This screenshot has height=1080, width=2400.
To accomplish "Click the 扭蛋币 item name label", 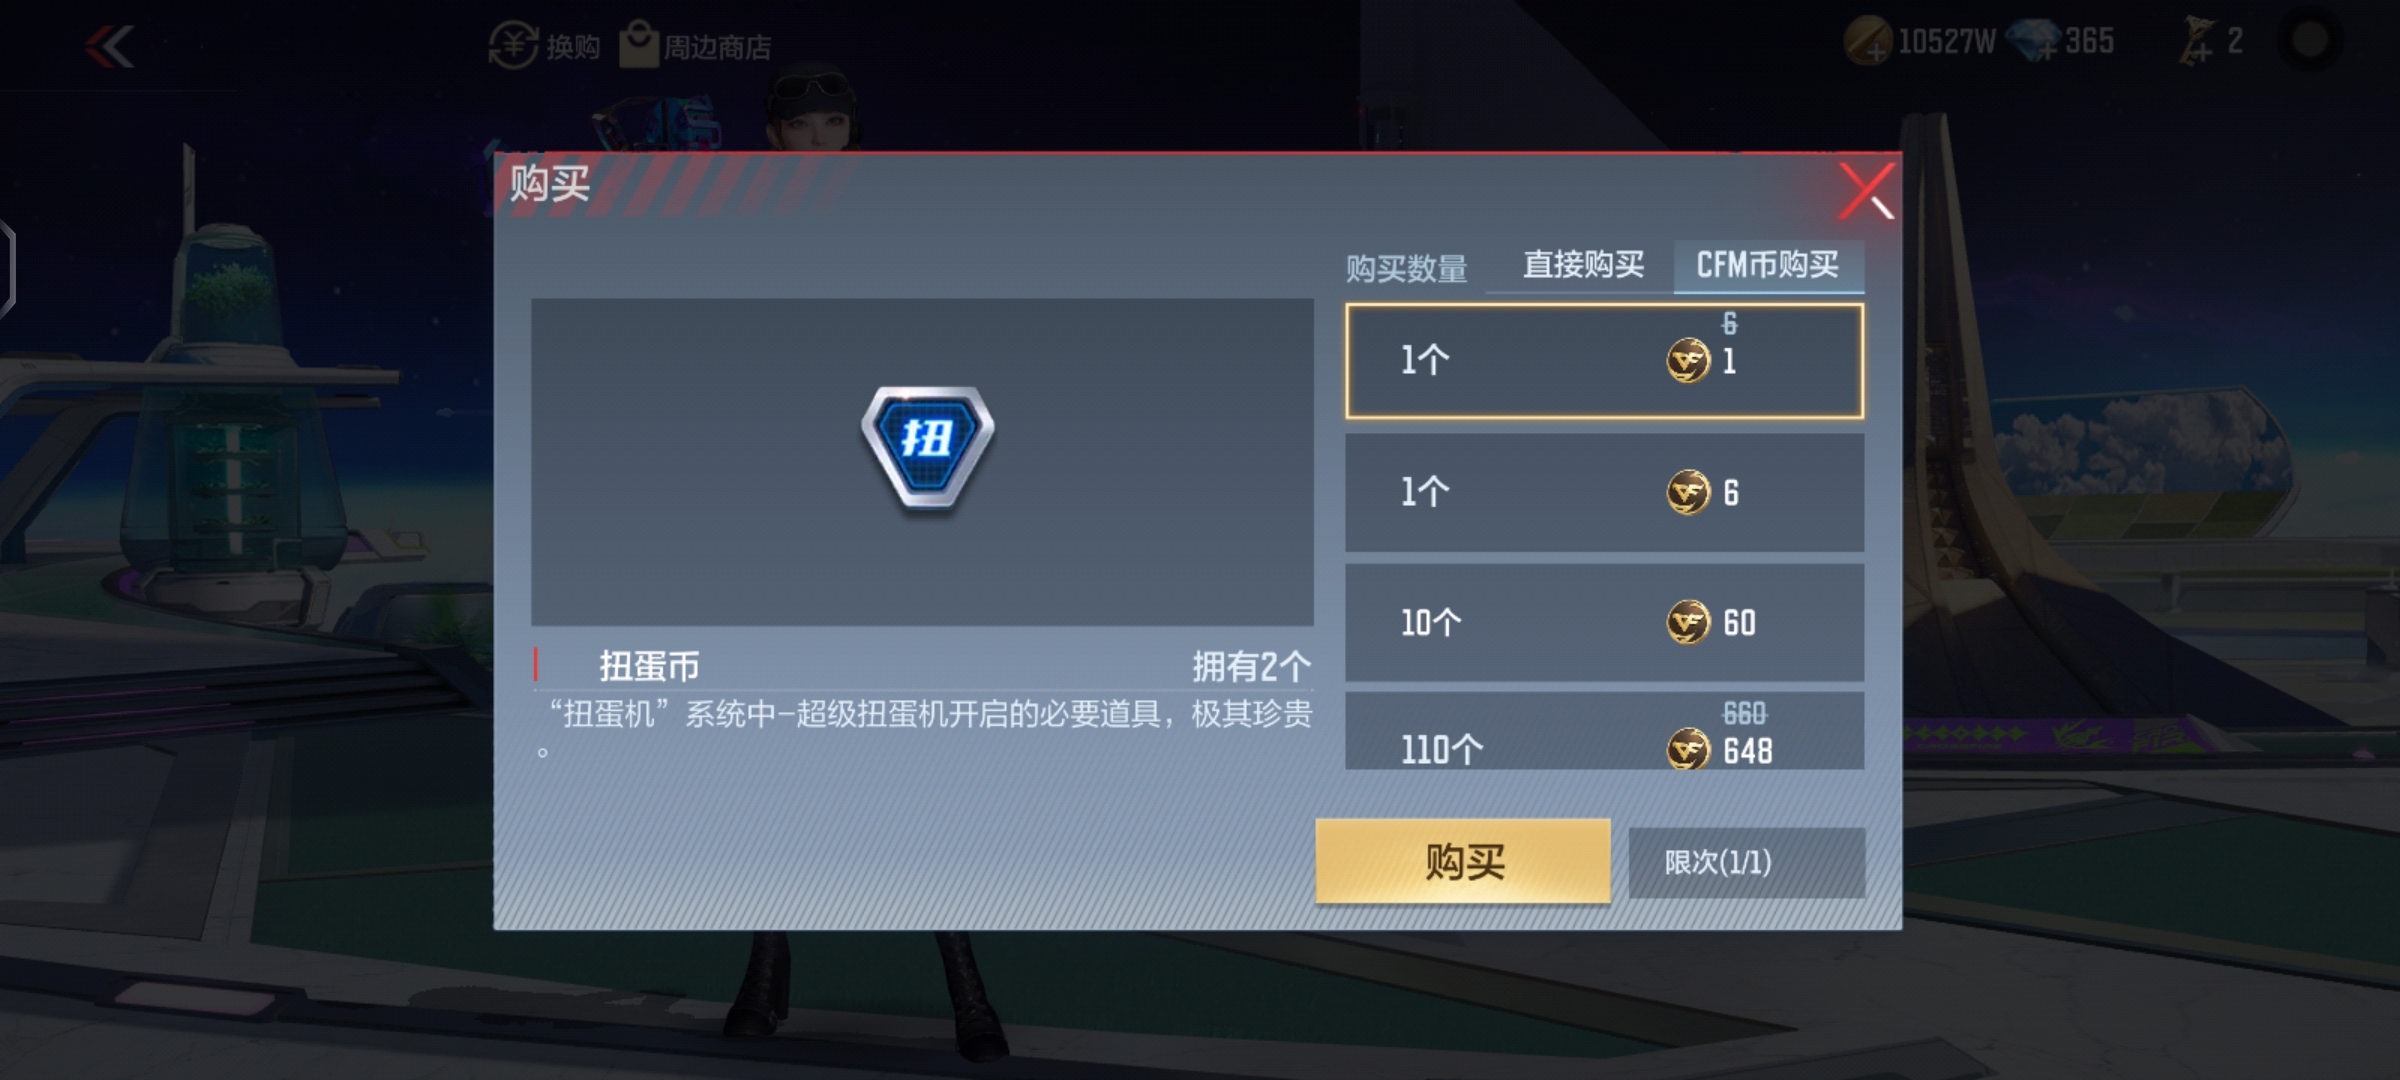I will pyautogui.click(x=649, y=666).
